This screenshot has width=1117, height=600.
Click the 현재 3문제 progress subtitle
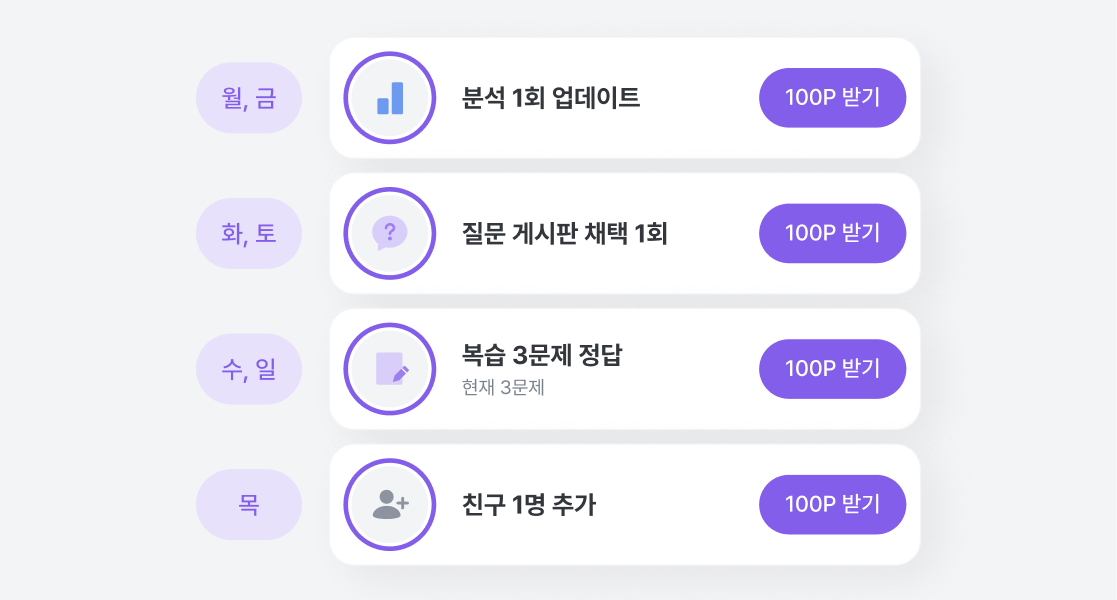[503, 387]
